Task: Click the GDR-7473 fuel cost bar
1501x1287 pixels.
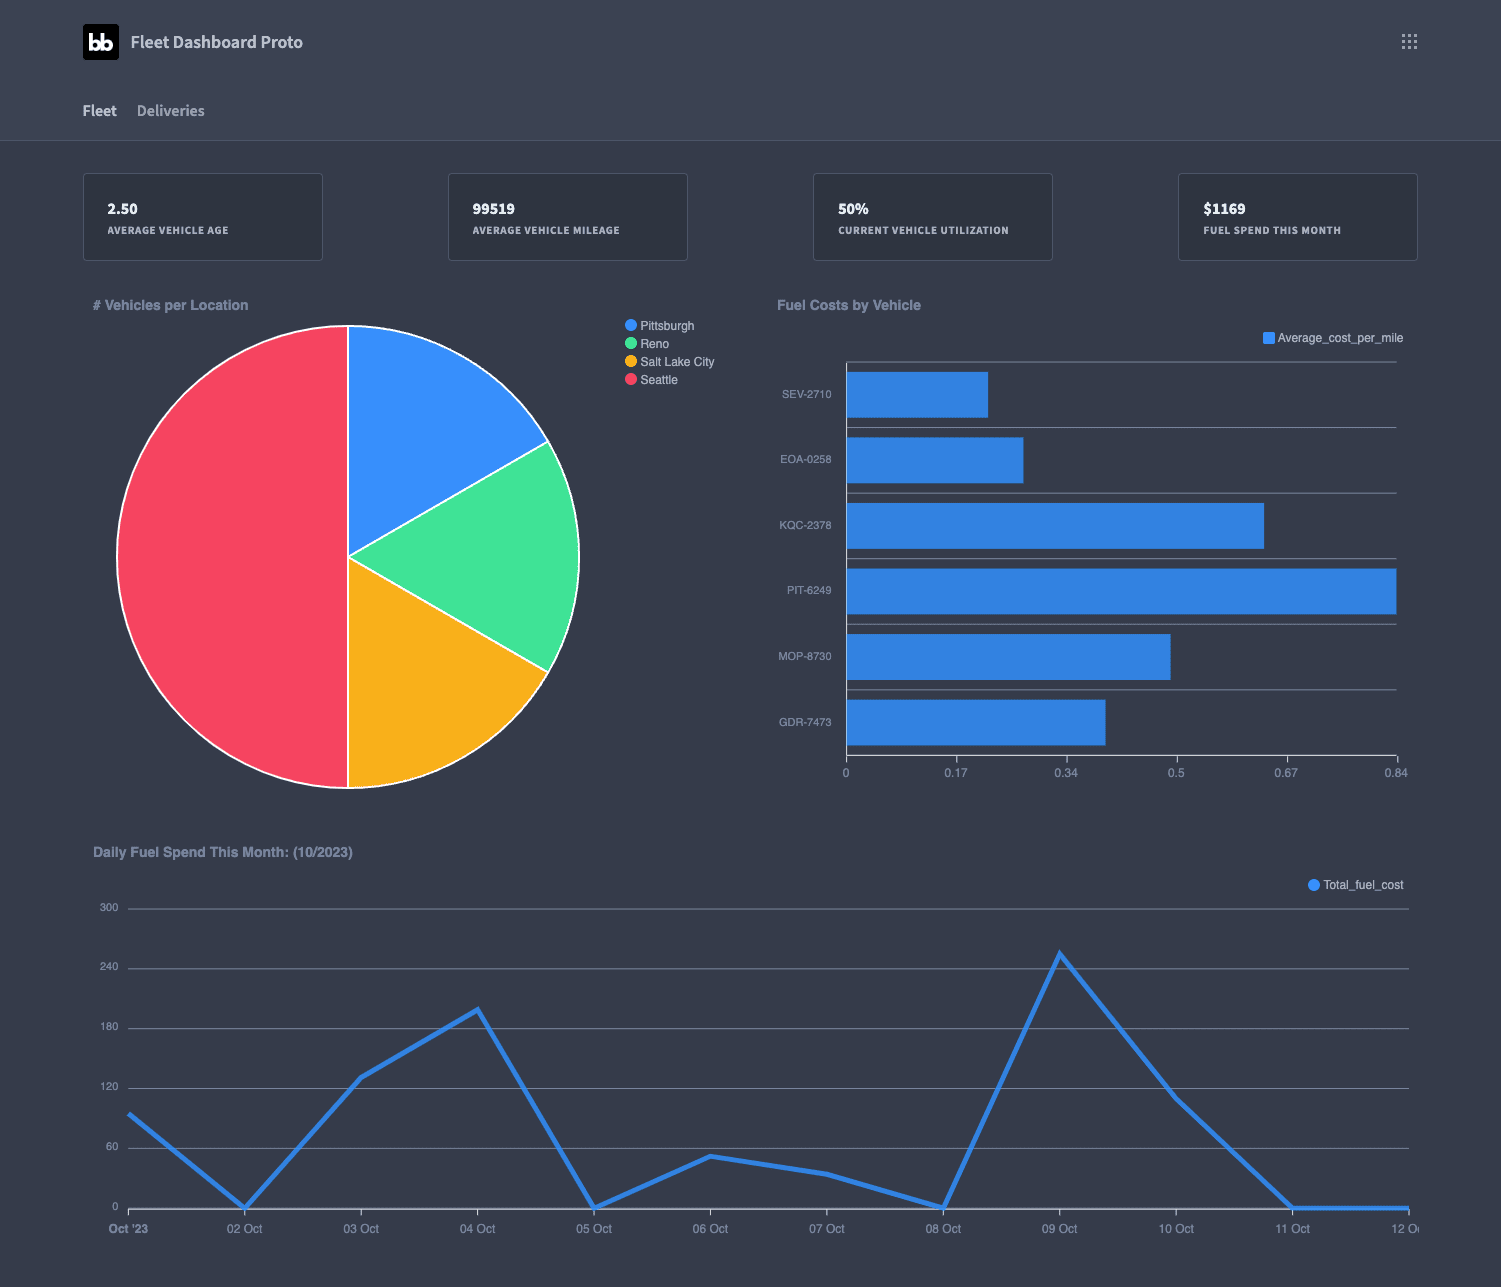Action: tap(976, 722)
